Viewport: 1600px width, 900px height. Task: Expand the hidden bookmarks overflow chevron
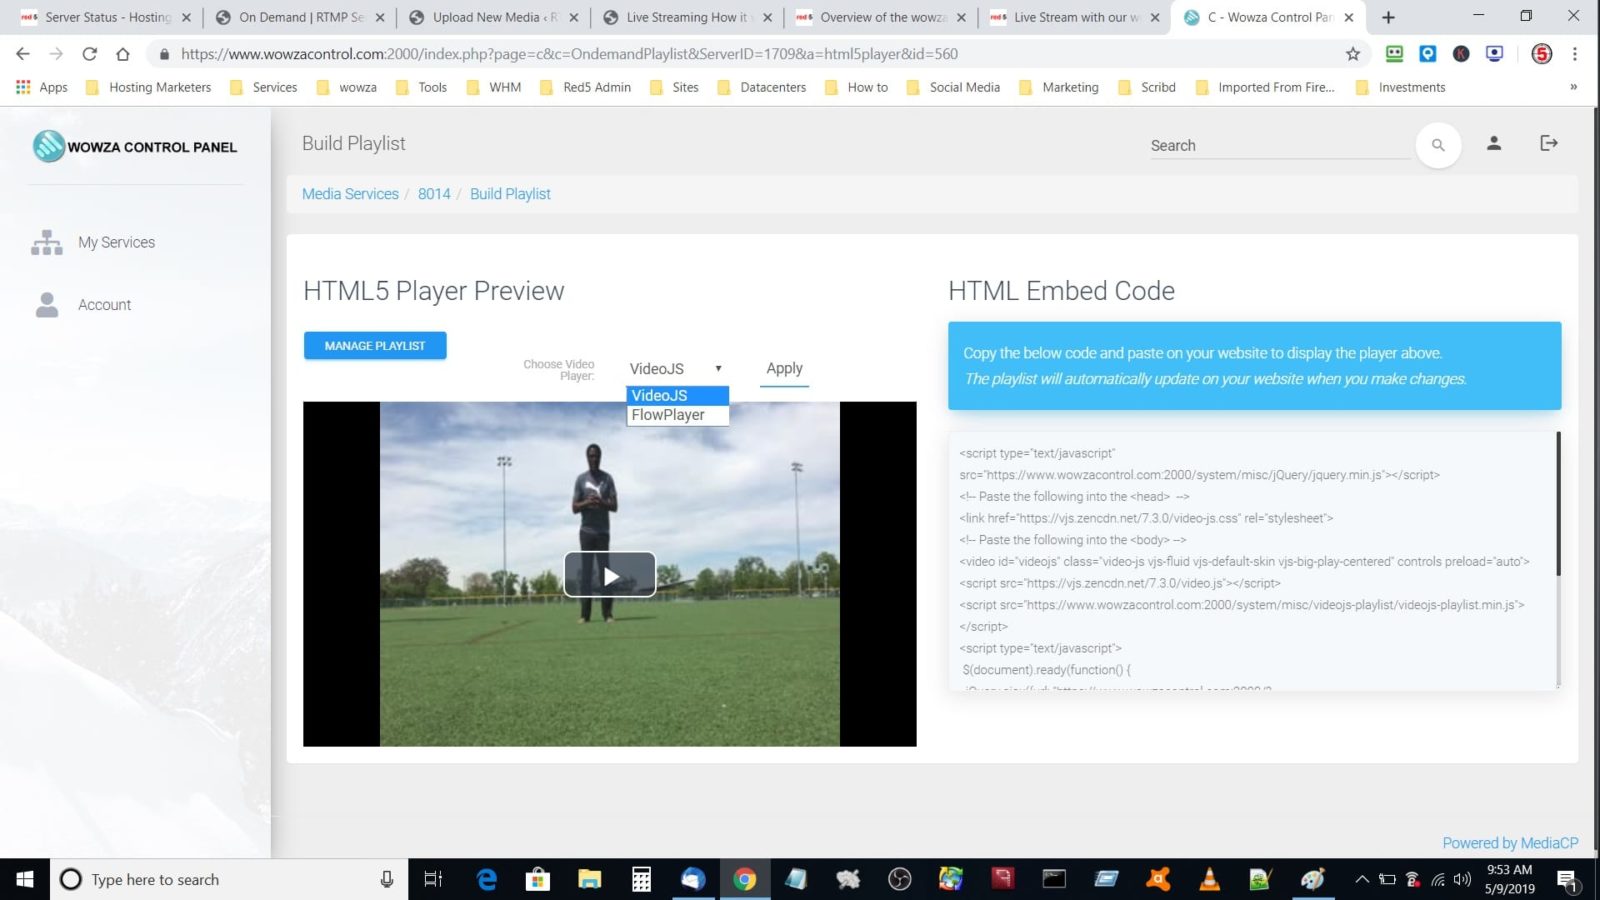tap(1573, 87)
